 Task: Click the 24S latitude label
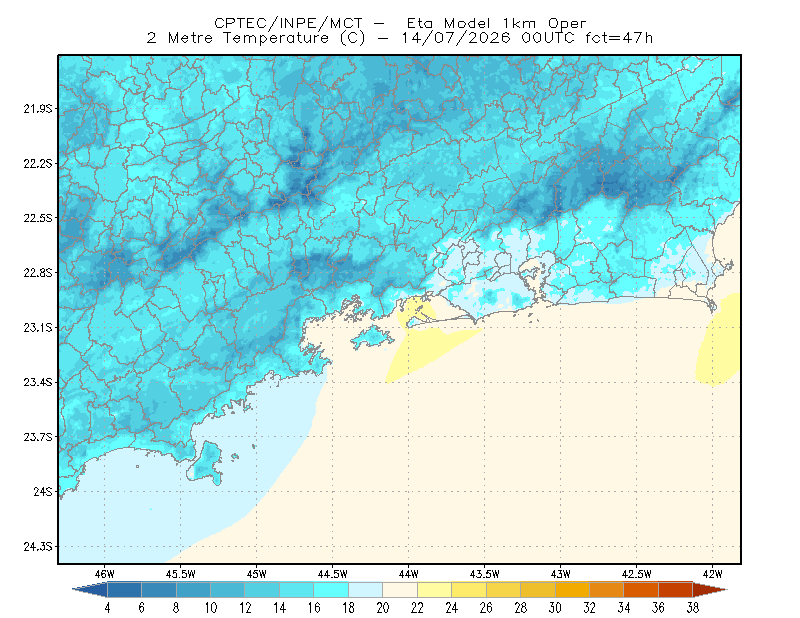pyautogui.click(x=43, y=491)
